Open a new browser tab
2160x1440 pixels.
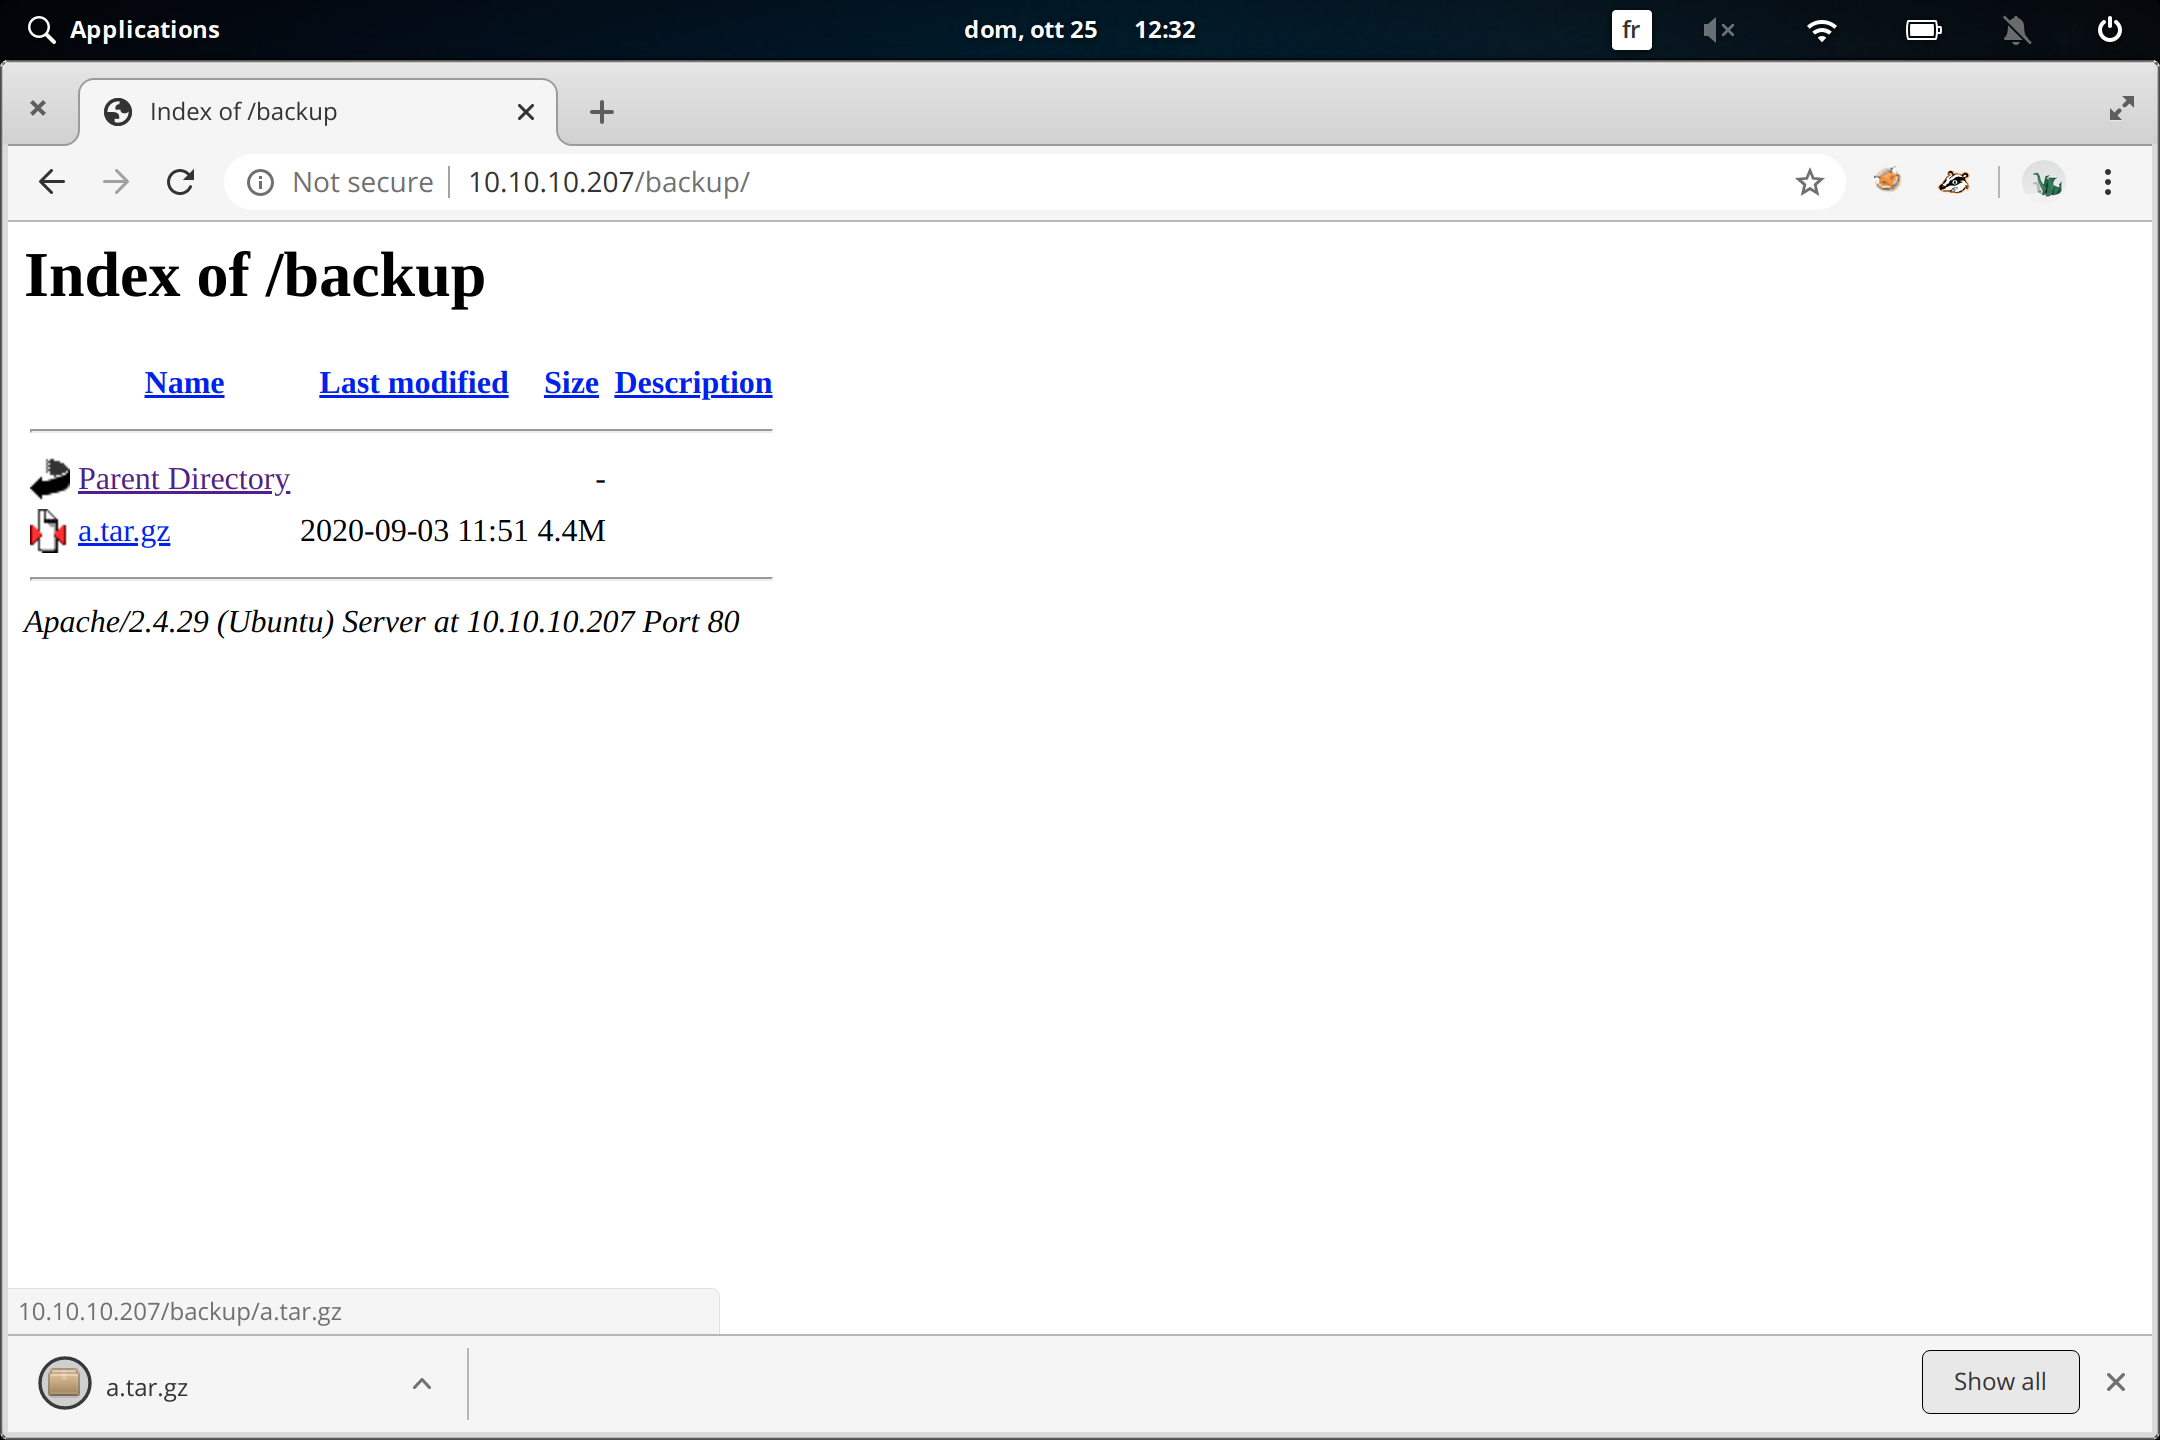[600, 111]
